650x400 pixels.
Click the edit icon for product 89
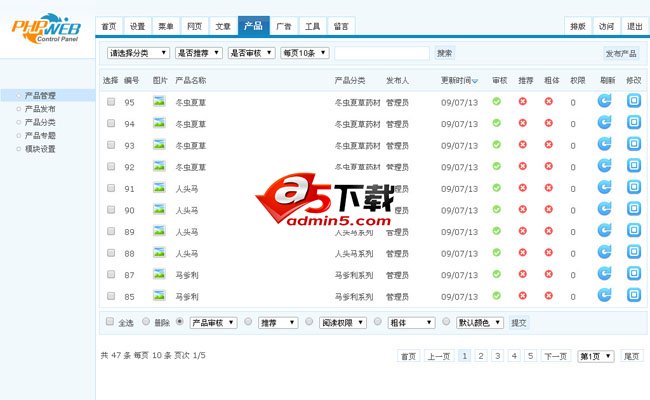pyautogui.click(x=633, y=230)
